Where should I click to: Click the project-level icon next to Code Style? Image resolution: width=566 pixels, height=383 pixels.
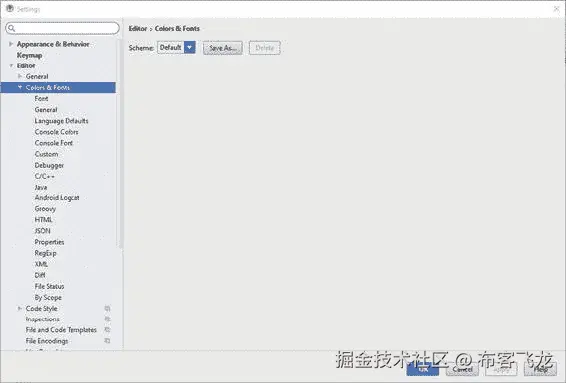tap(107, 309)
